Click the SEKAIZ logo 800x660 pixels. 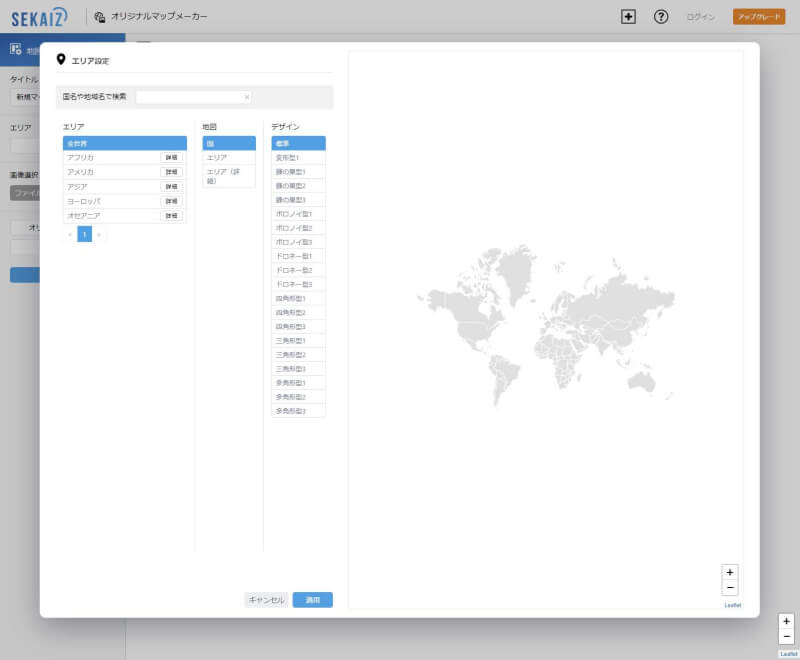pyautogui.click(x=40, y=17)
